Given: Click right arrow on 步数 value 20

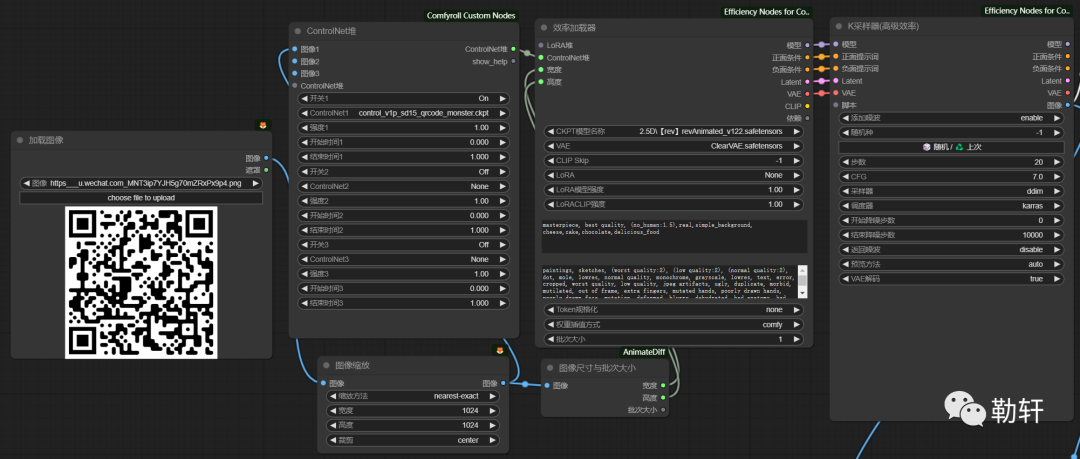Looking at the screenshot, I should [1055, 162].
